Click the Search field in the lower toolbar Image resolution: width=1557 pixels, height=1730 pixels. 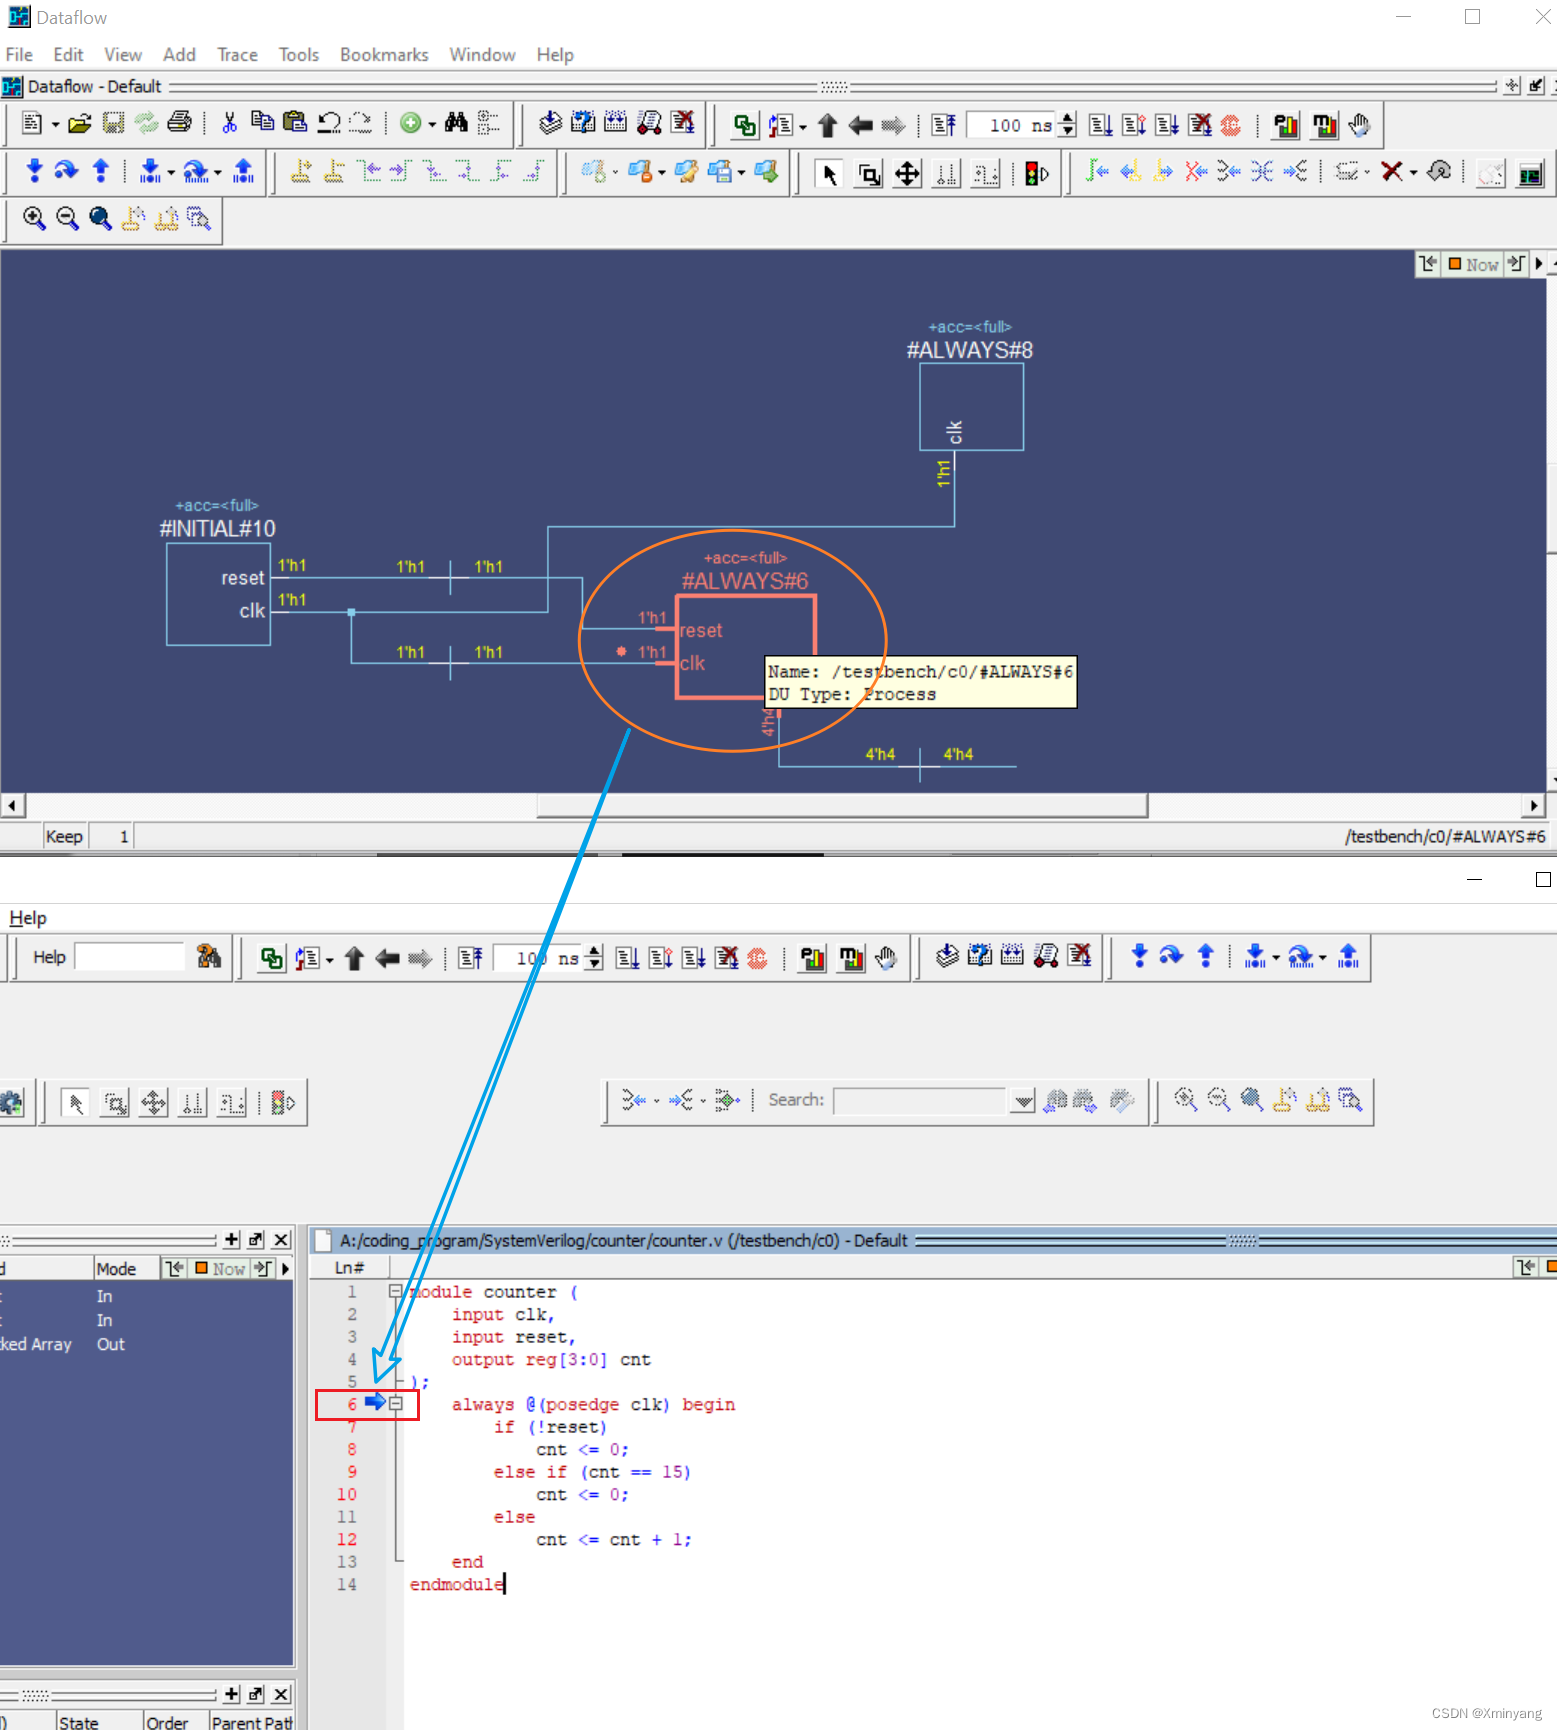(x=920, y=1101)
